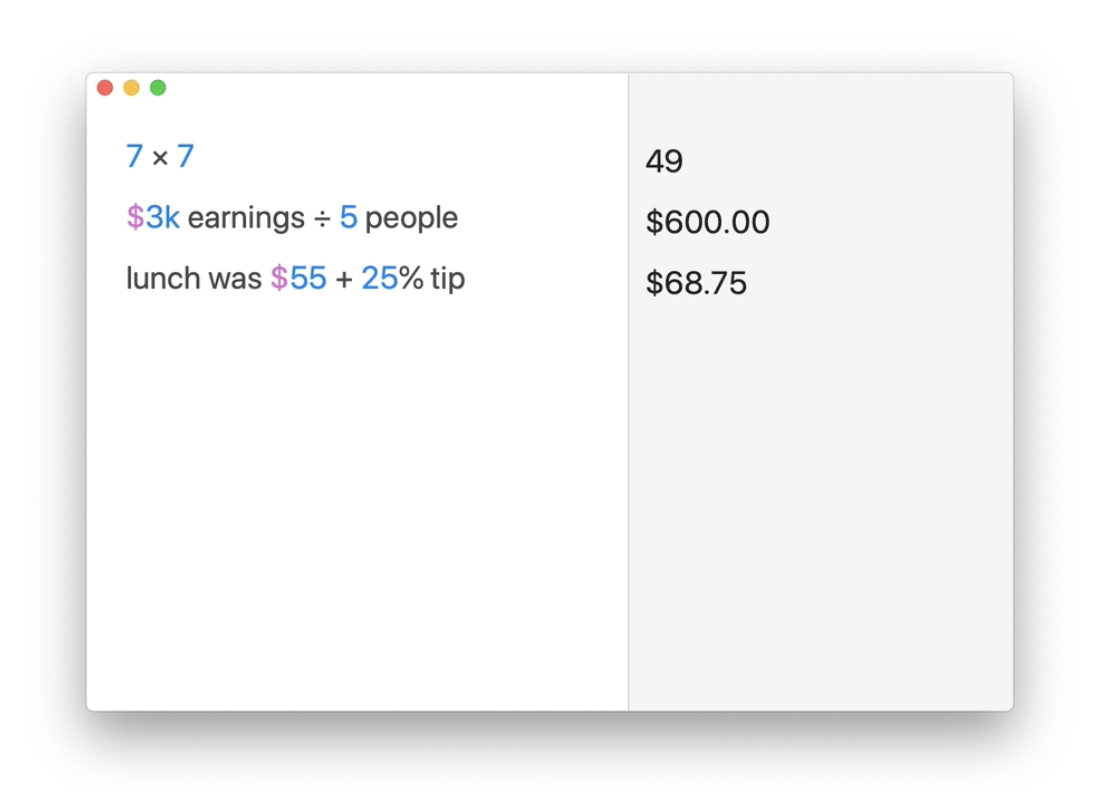
Task: Click the green zoom window button
Action: tap(158, 88)
